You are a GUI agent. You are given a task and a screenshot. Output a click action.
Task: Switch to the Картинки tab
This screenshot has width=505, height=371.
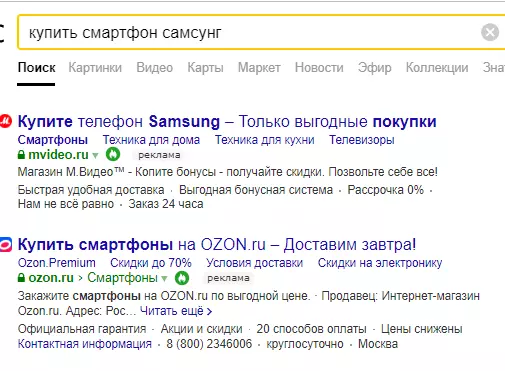(95, 68)
